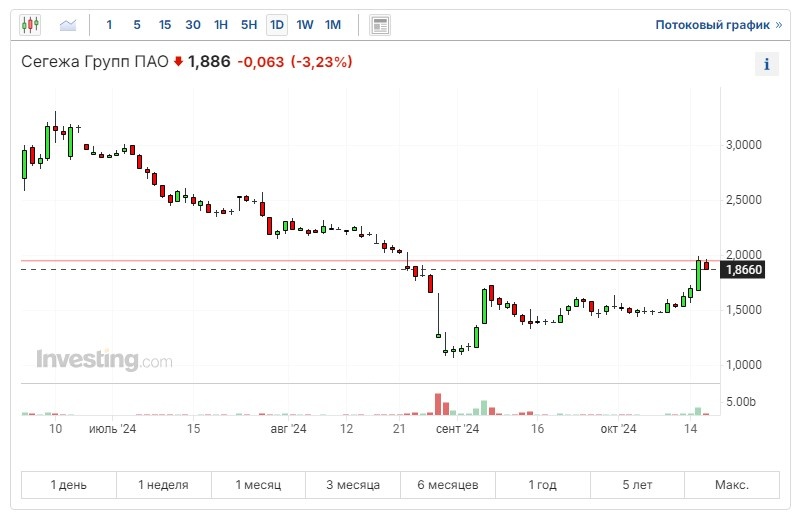Select the 1M interval
801x520 pixels.
pyautogui.click(x=333, y=25)
